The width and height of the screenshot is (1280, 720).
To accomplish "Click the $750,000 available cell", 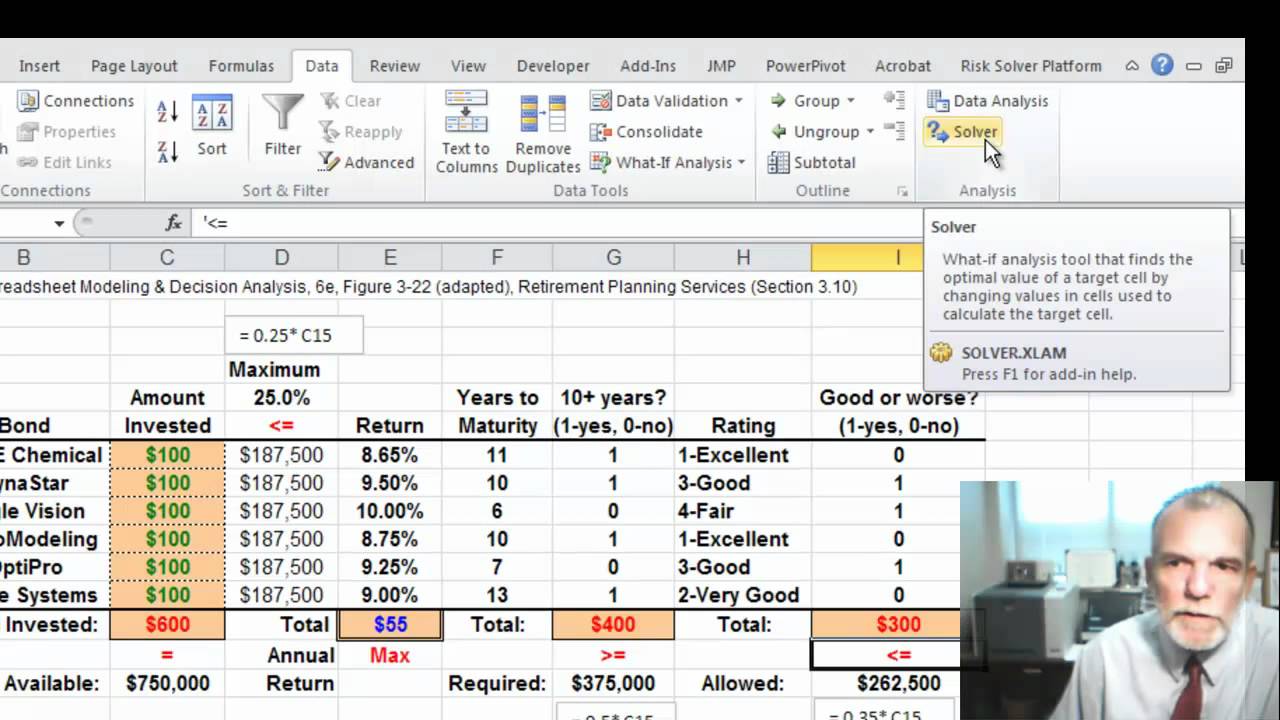I will [x=167, y=683].
